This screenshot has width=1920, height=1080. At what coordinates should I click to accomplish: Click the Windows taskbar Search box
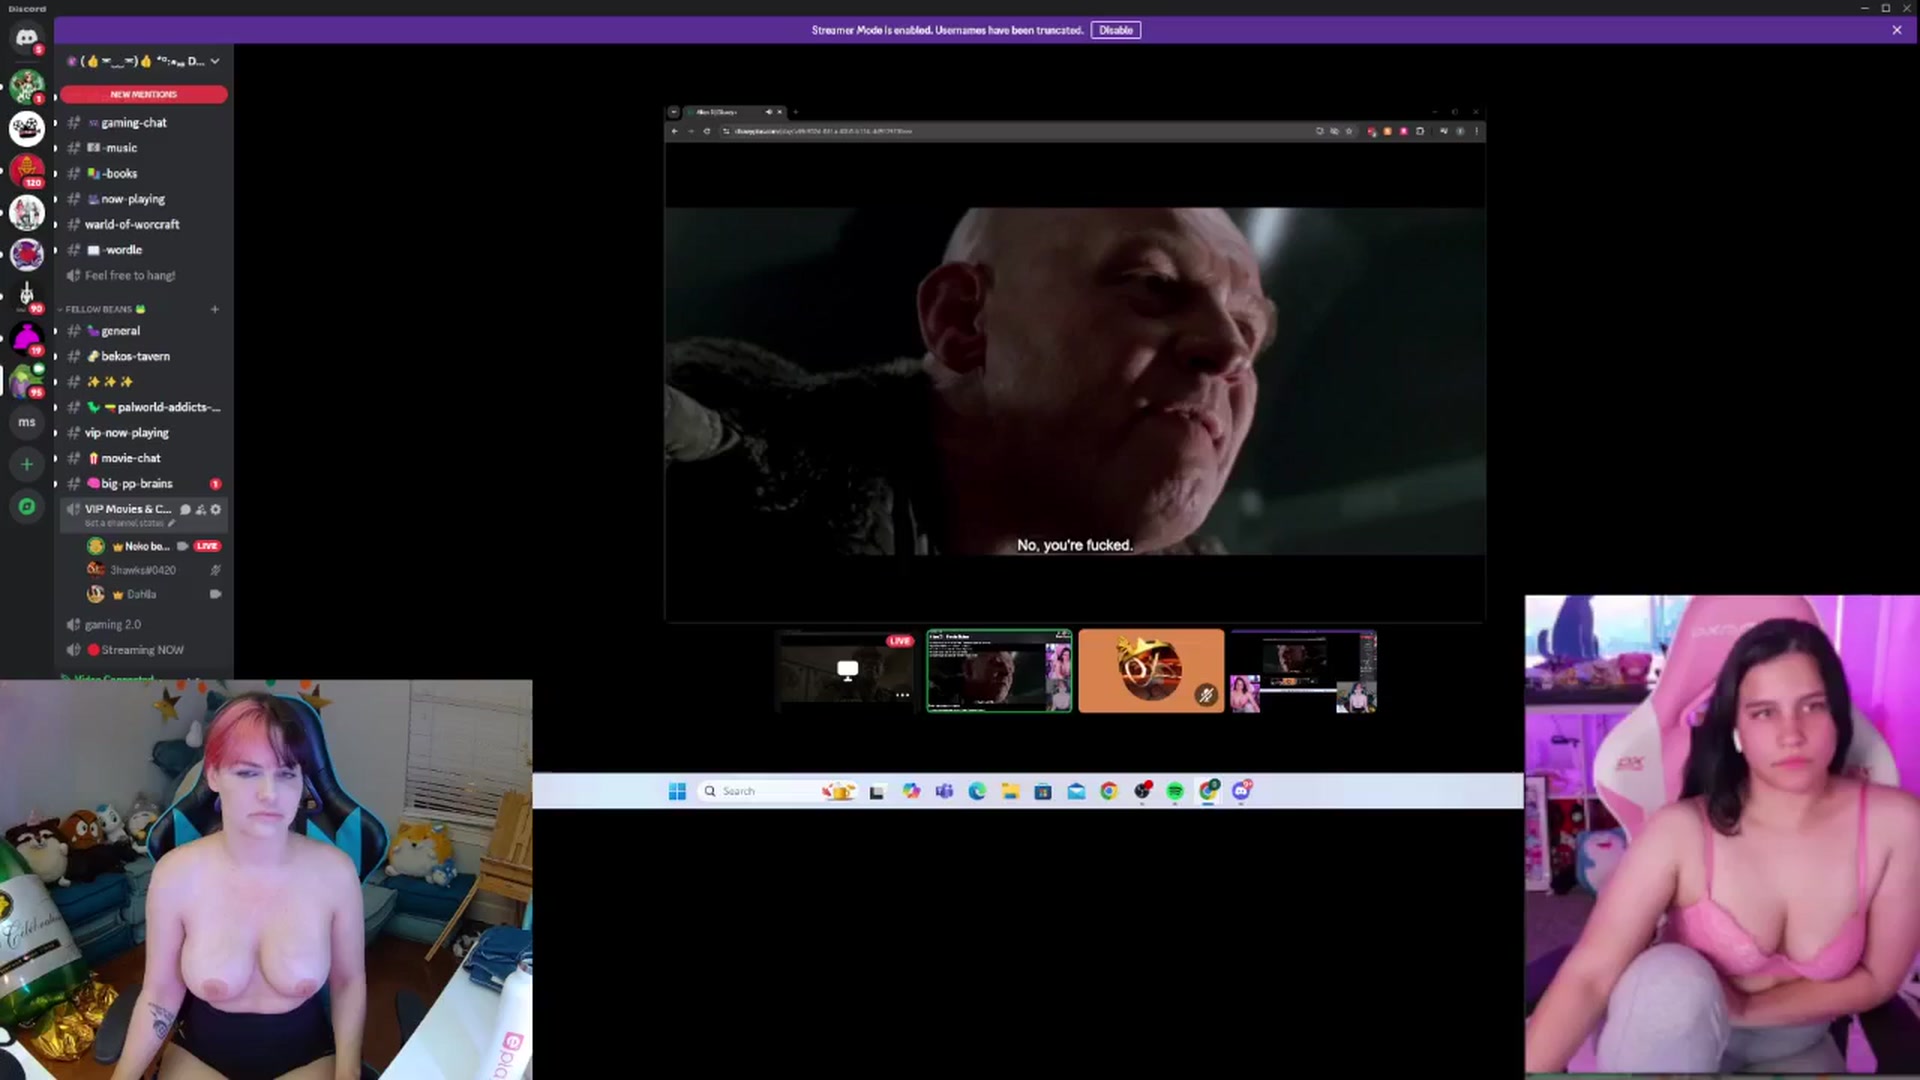[778, 791]
